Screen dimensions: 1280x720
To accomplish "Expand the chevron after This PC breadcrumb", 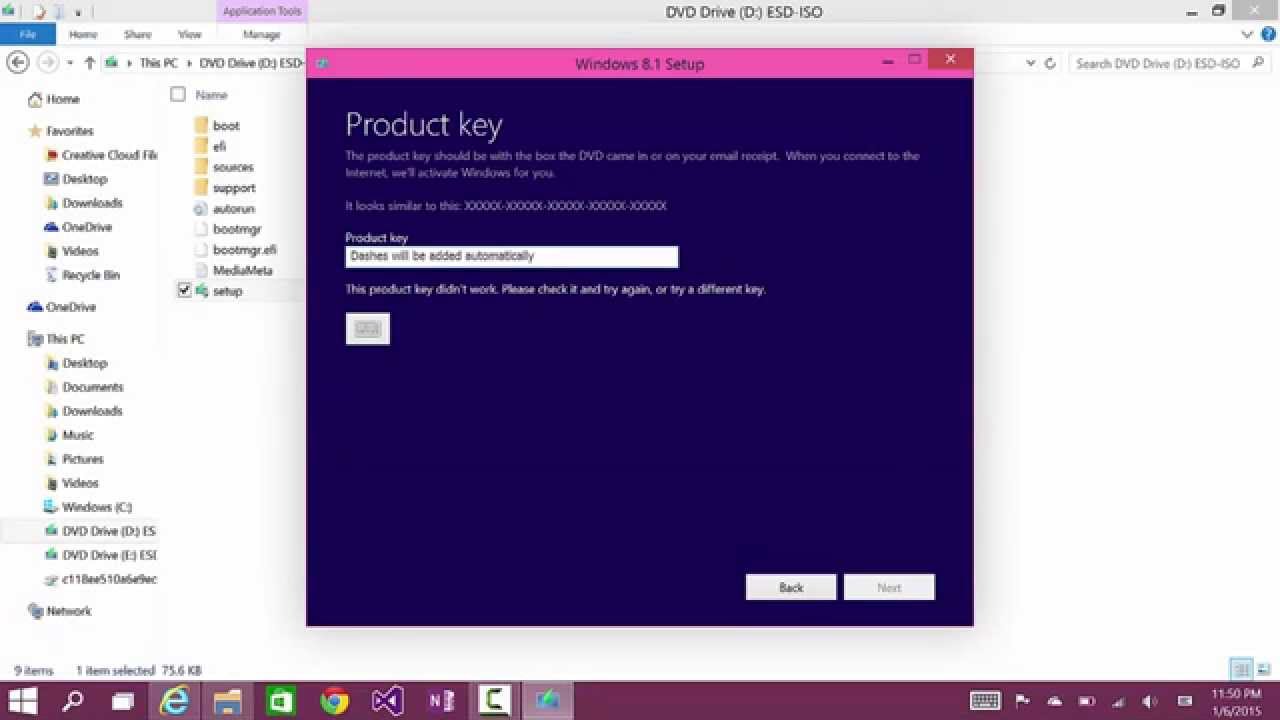I will (x=188, y=63).
